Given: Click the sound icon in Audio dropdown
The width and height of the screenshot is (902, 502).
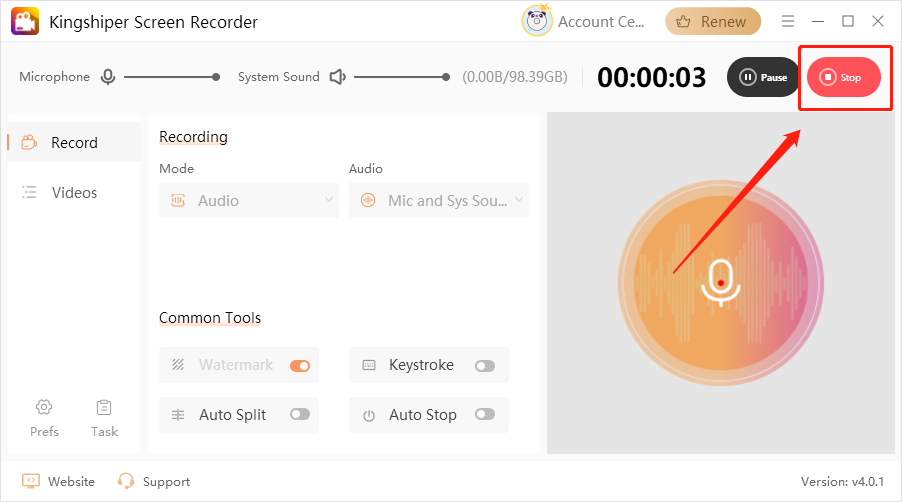Looking at the screenshot, I should (x=368, y=200).
